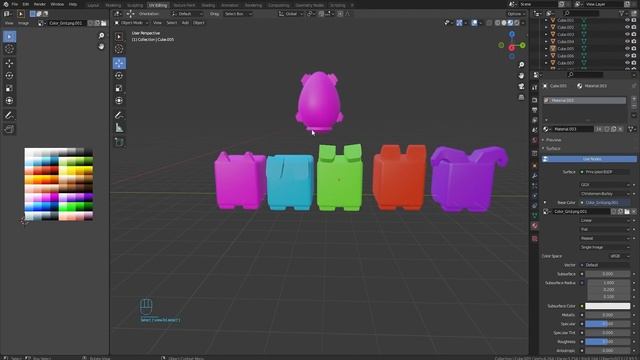Viewport: 640px width, 360px height.
Task: Open the Options dropdown in viewport header
Action: coord(516,14)
